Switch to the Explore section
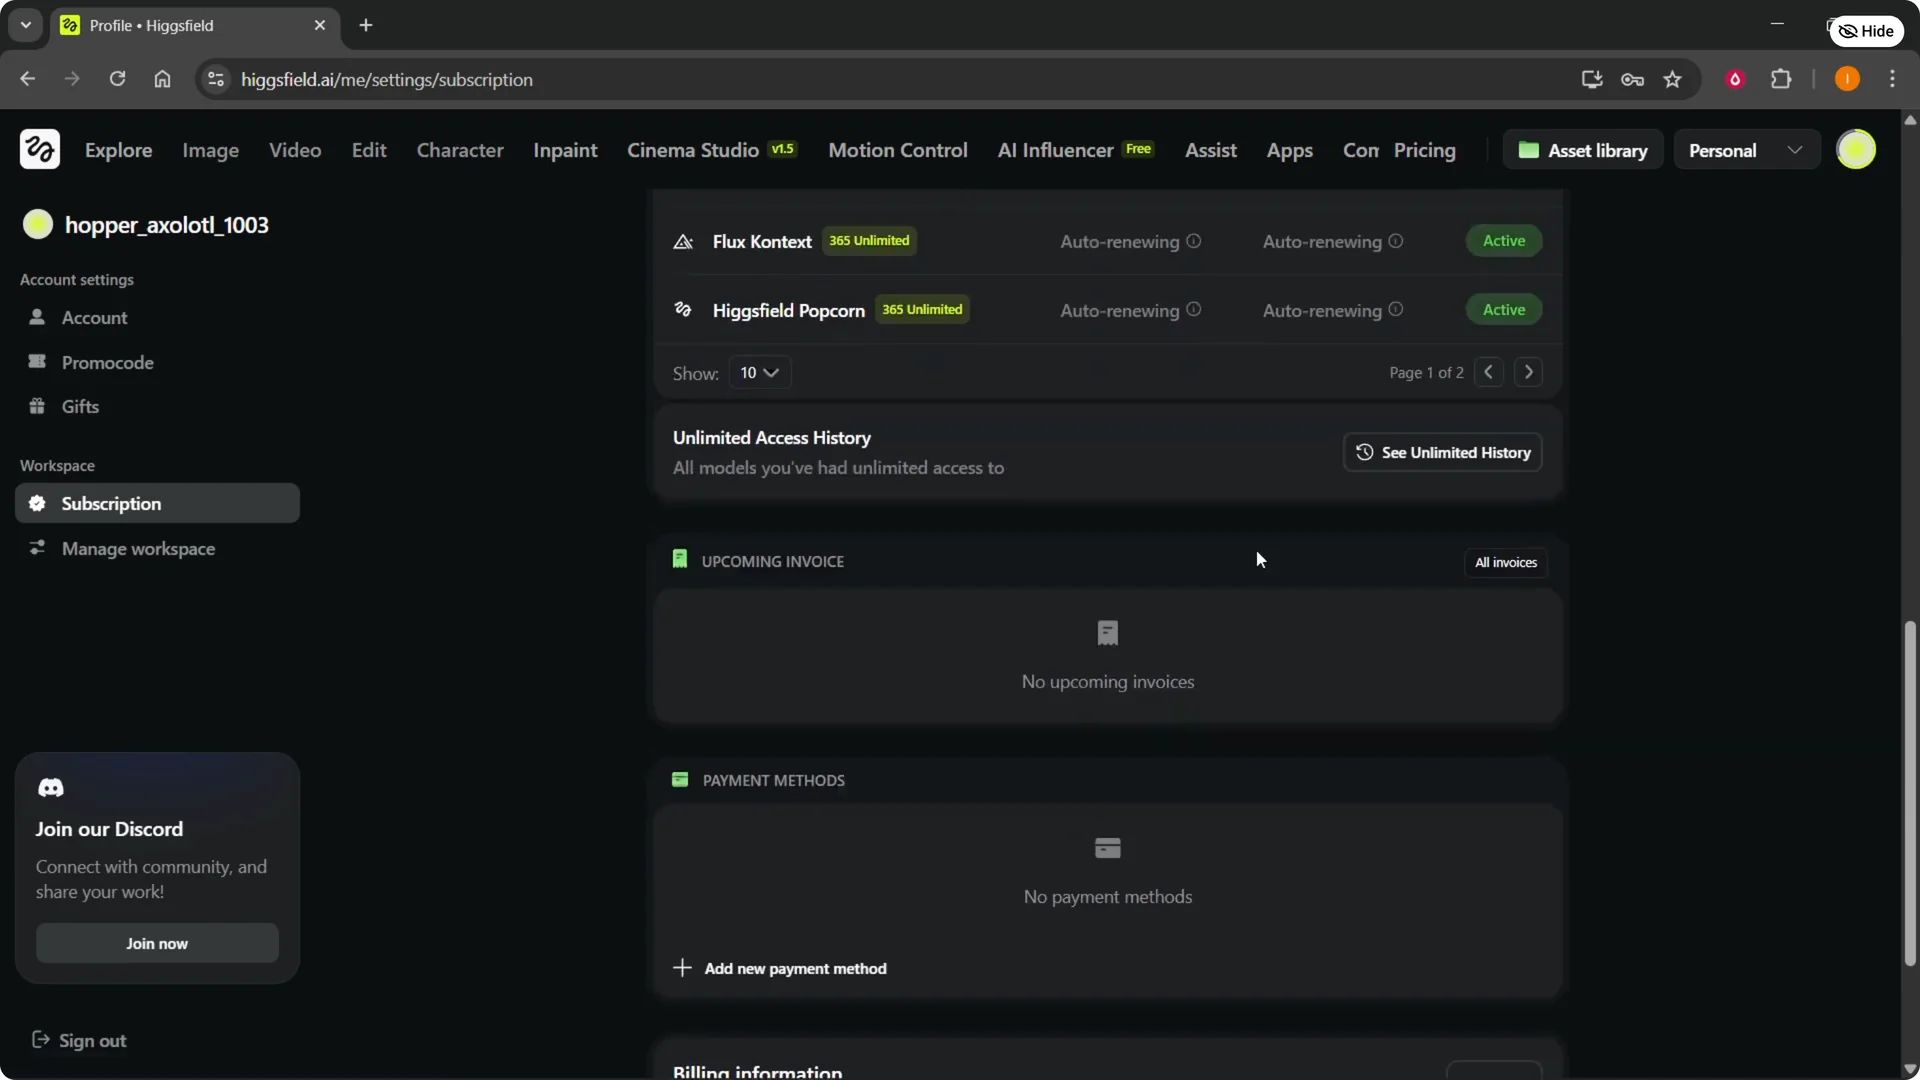This screenshot has width=1920, height=1080. (x=119, y=150)
